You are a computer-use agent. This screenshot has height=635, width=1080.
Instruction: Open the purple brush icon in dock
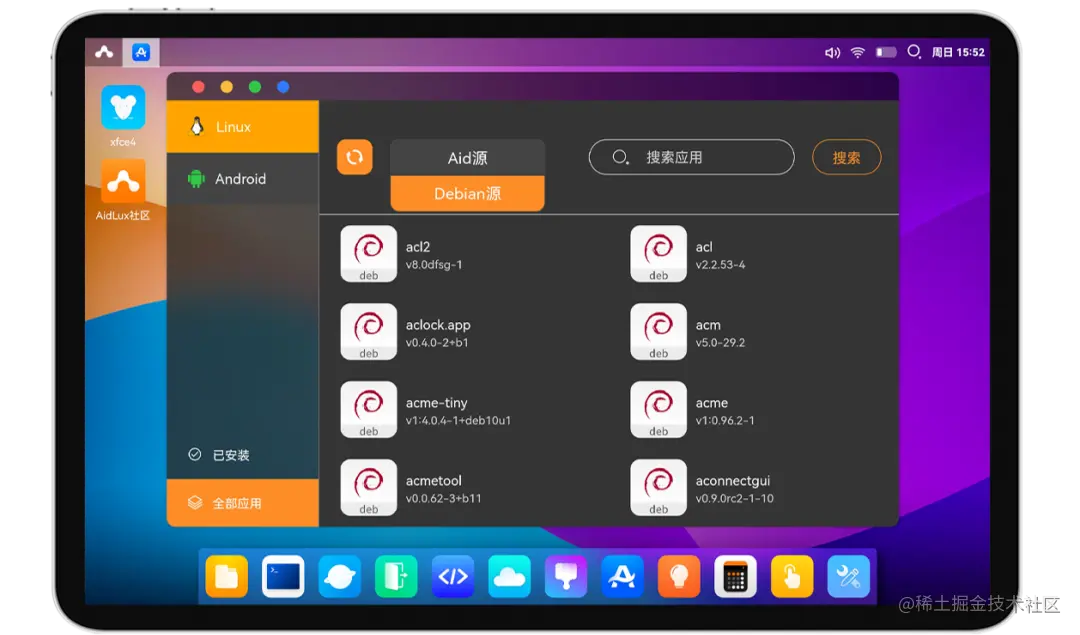[x=565, y=576]
